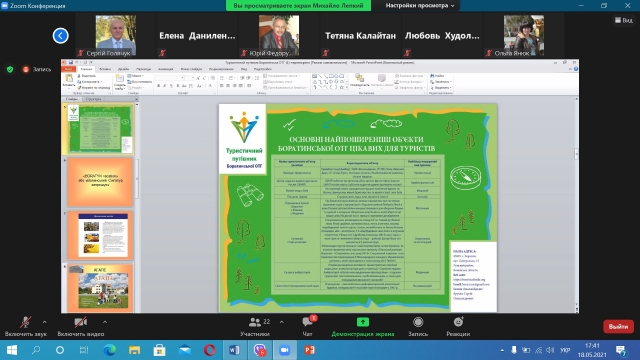Open the Участники participants list
The image size is (640, 360).
pyautogui.click(x=255, y=326)
